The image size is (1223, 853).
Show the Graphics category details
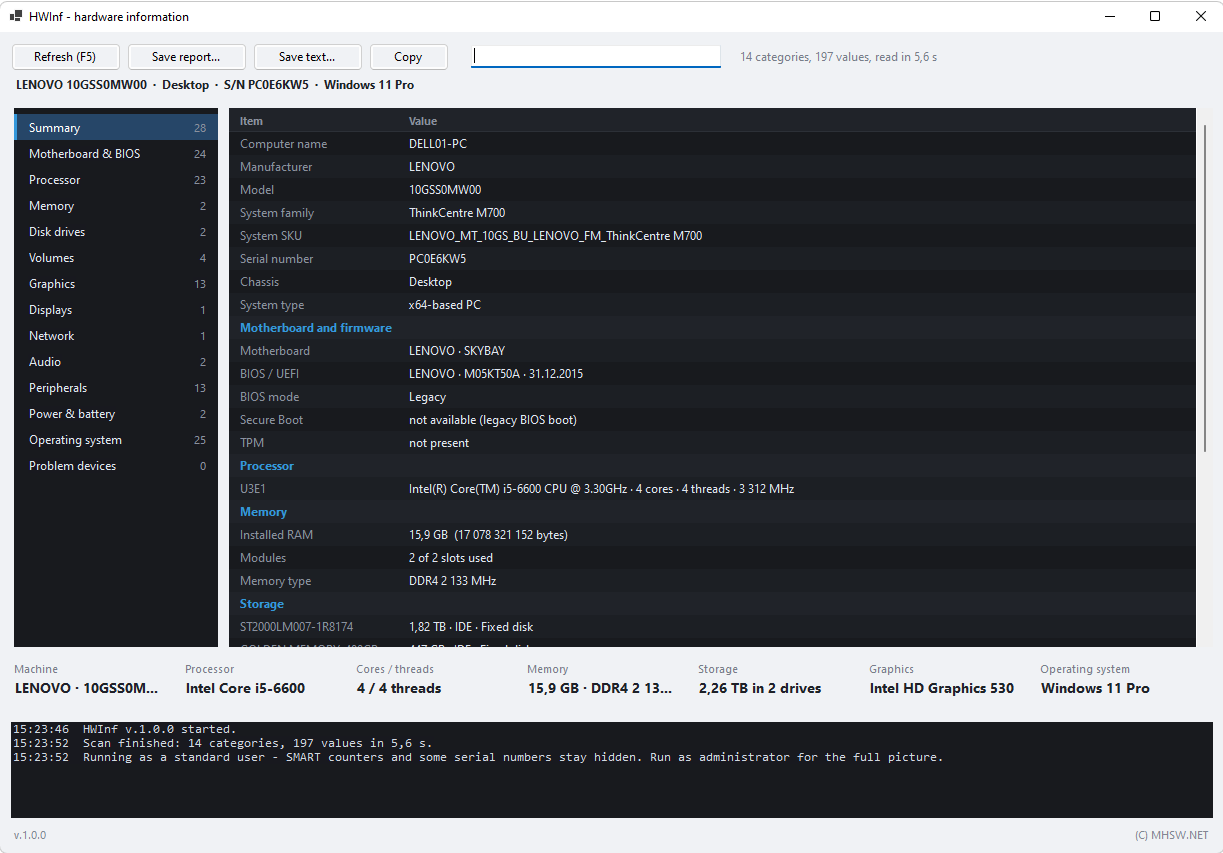coord(116,283)
